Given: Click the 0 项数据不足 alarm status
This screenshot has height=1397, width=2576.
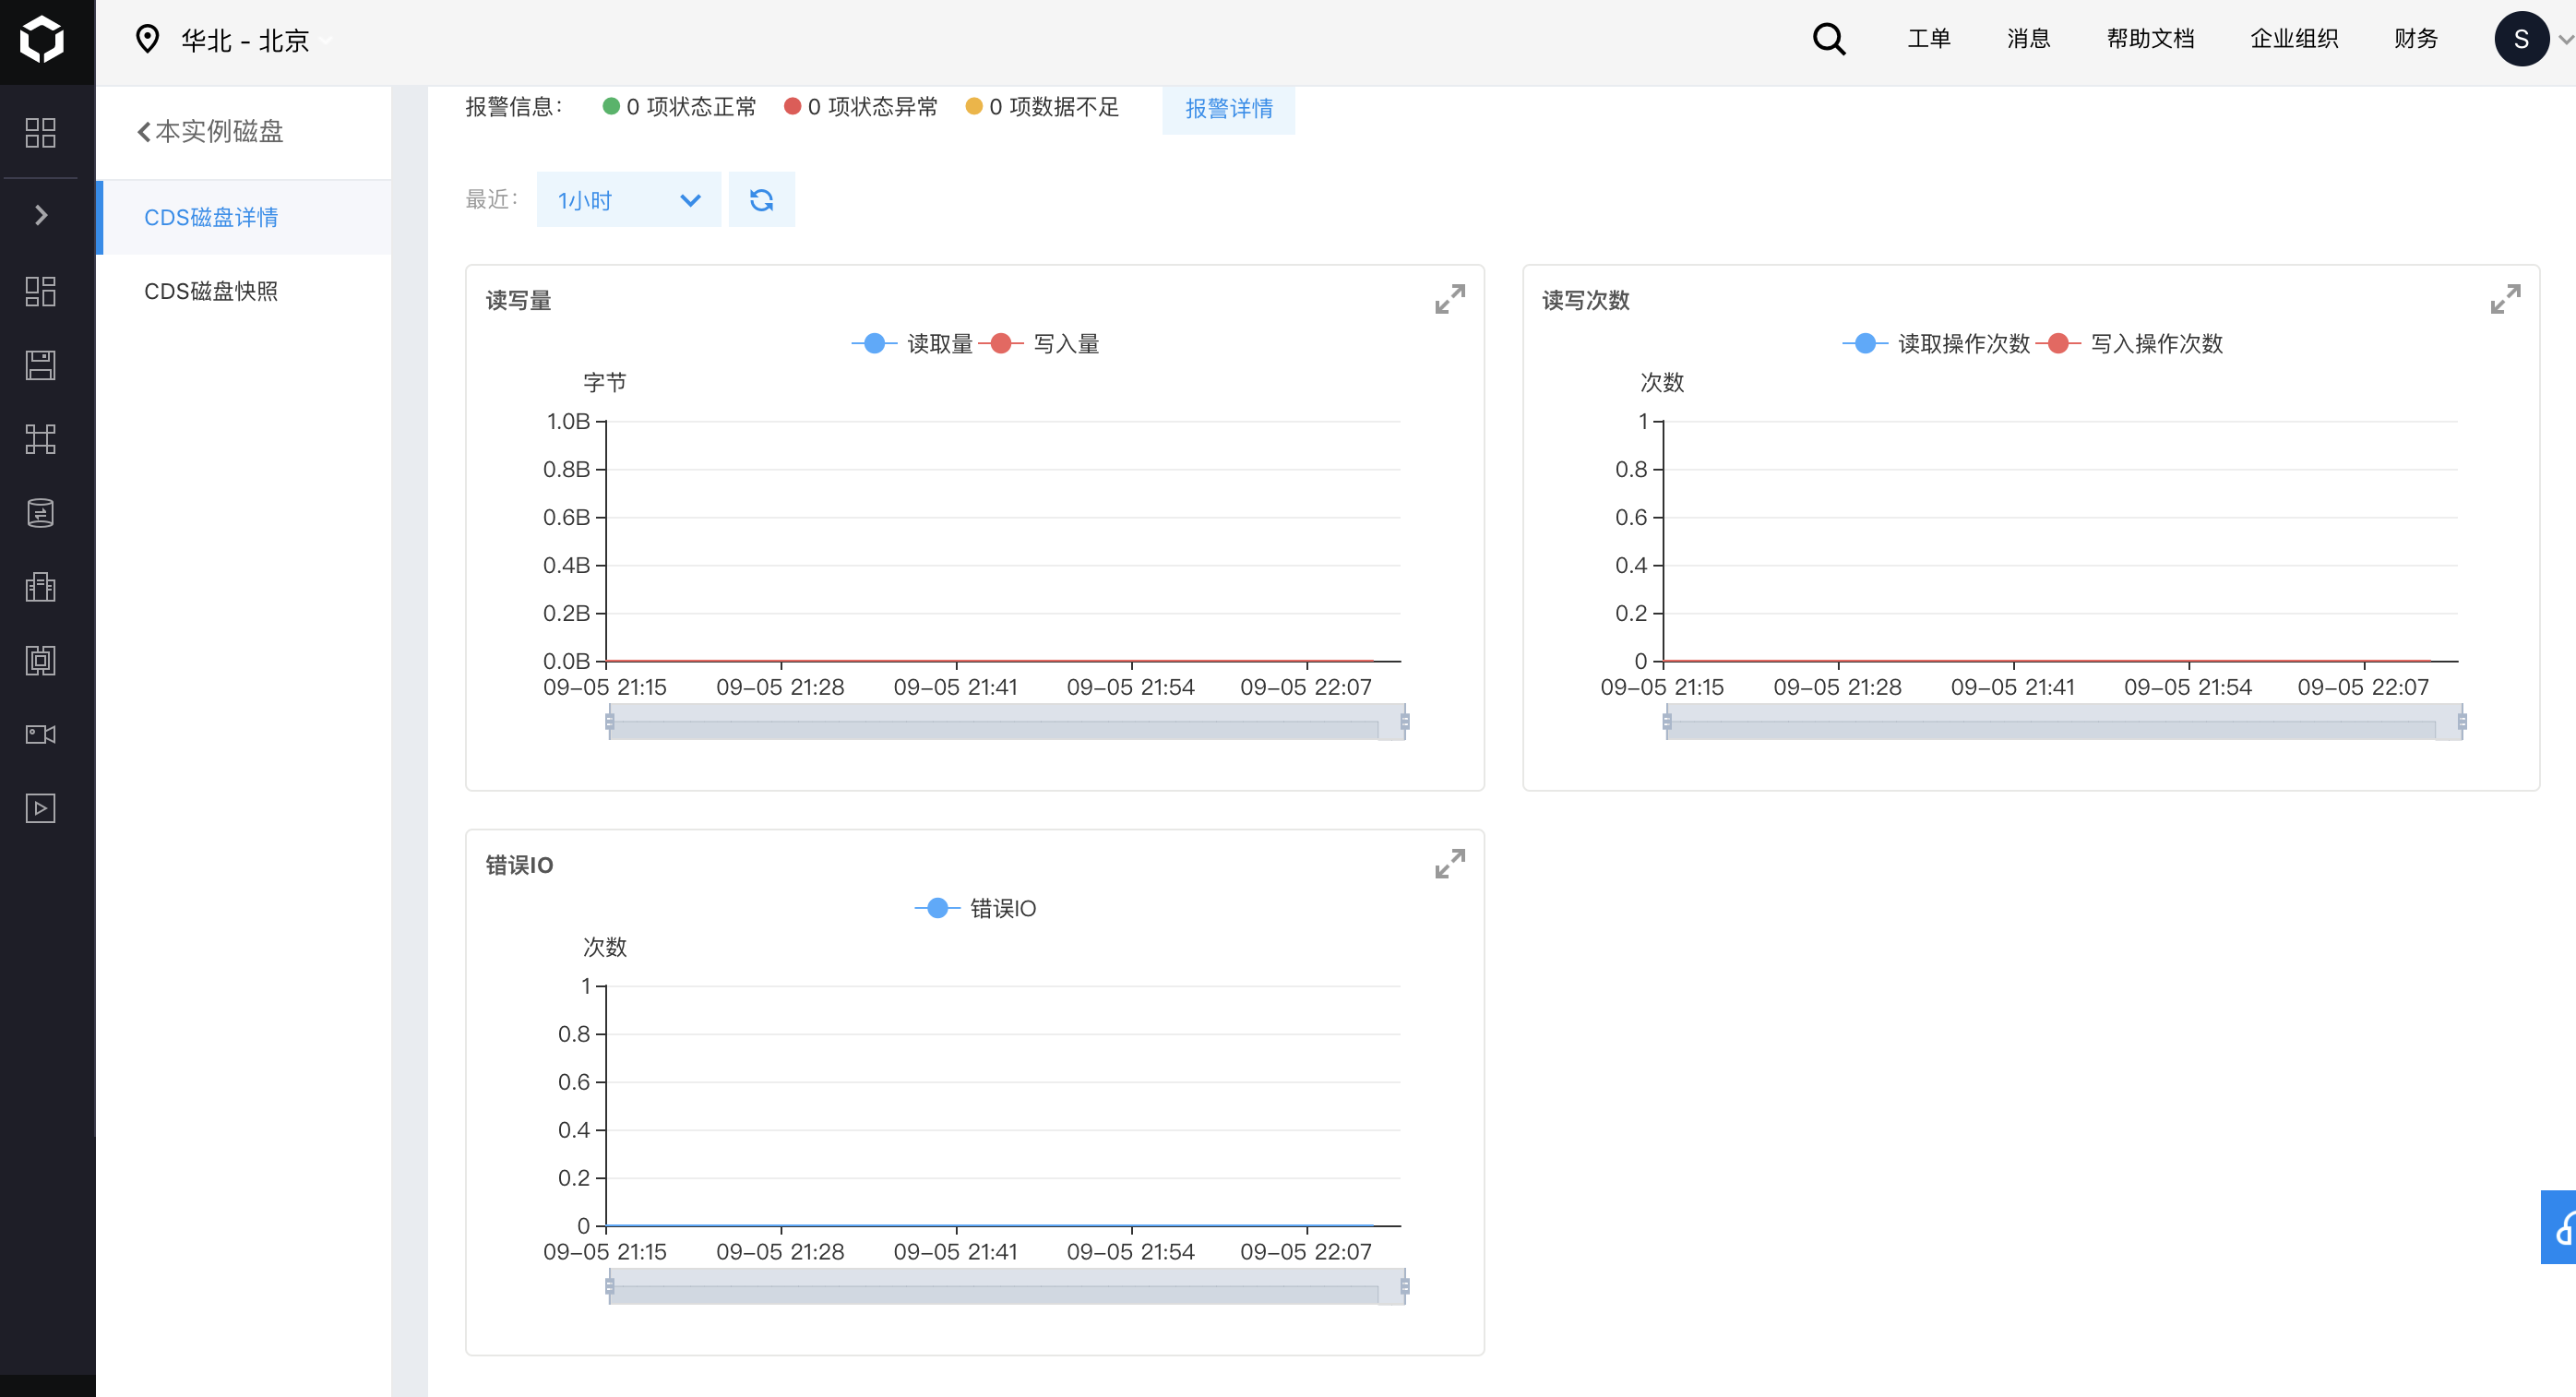Looking at the screenshot, I should 1042,106.
